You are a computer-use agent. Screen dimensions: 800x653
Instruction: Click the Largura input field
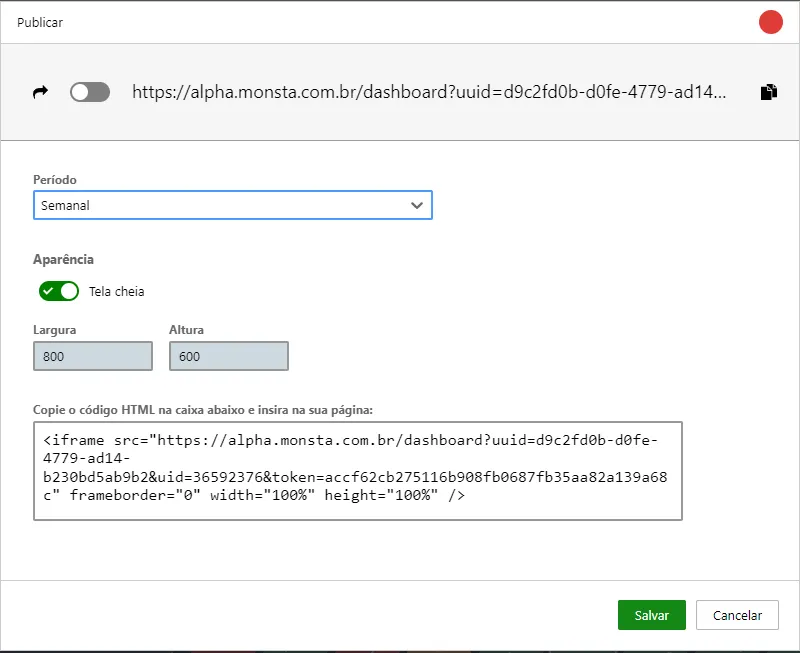(93, 356)
